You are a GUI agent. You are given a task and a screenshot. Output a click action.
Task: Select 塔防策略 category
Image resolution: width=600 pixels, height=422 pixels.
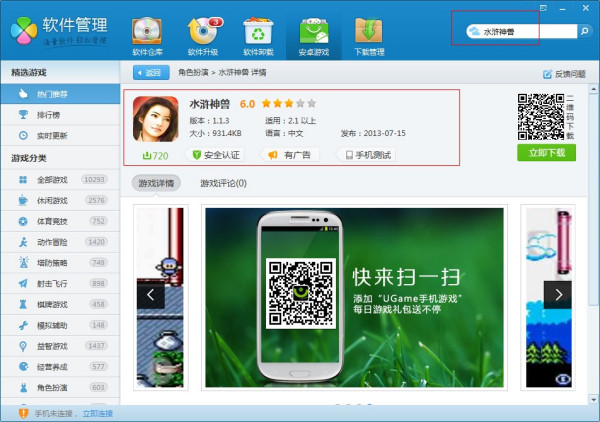60,262
